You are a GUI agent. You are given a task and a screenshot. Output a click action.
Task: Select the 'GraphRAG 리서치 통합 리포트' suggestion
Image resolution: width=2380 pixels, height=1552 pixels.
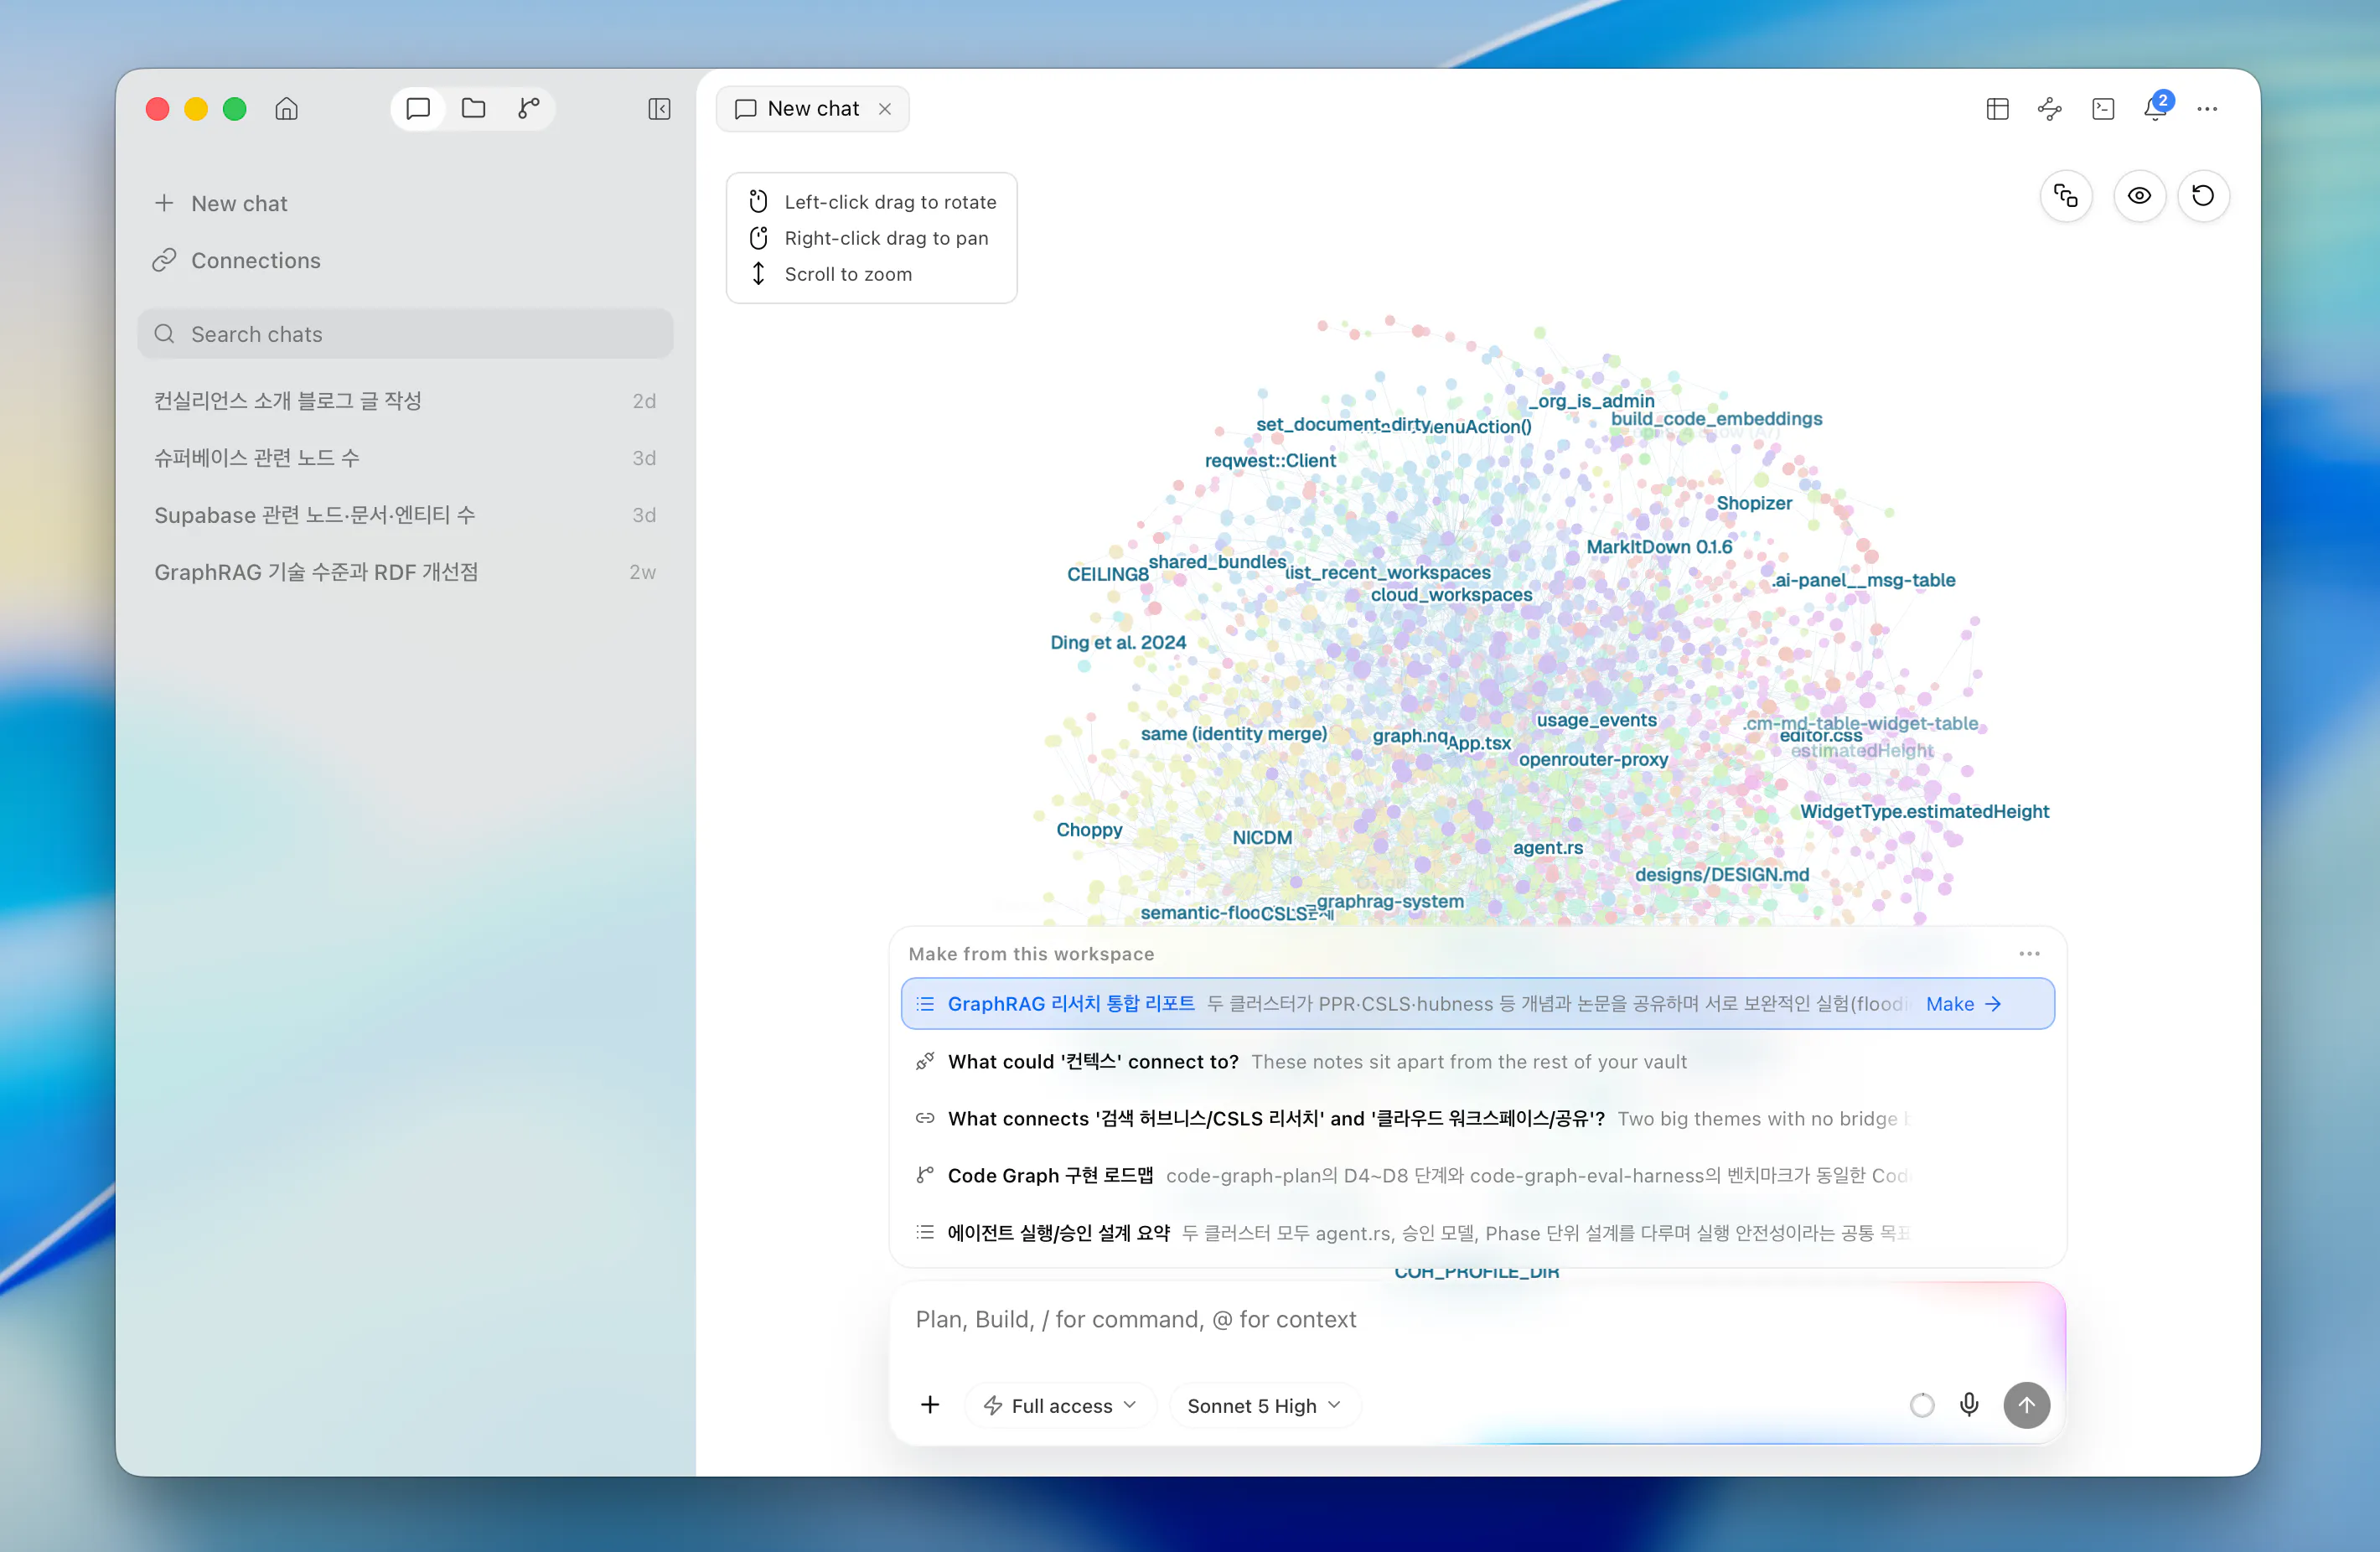coord(1477,1003)
